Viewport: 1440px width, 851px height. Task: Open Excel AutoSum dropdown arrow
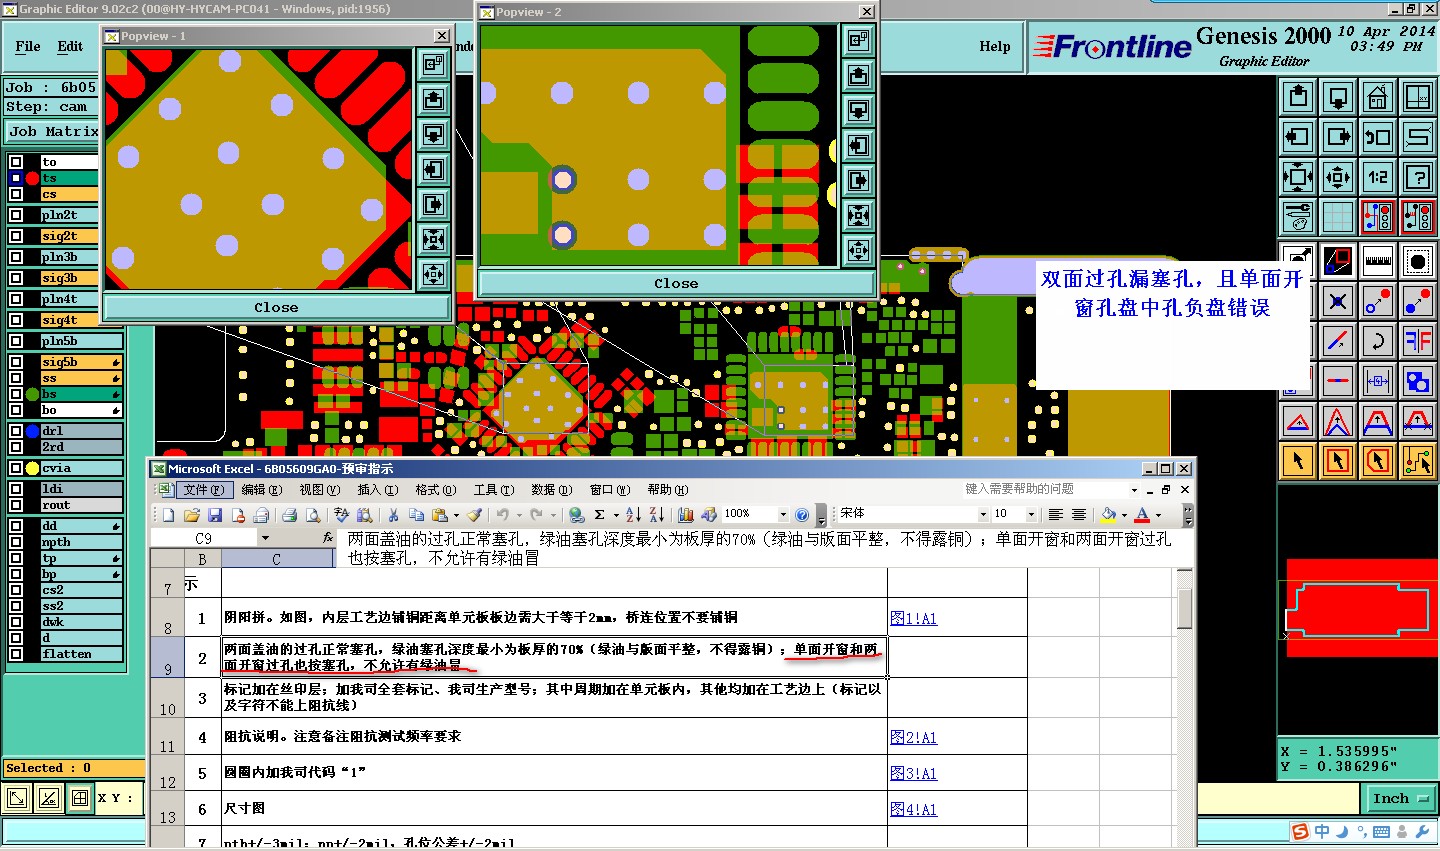pos(615,515)
